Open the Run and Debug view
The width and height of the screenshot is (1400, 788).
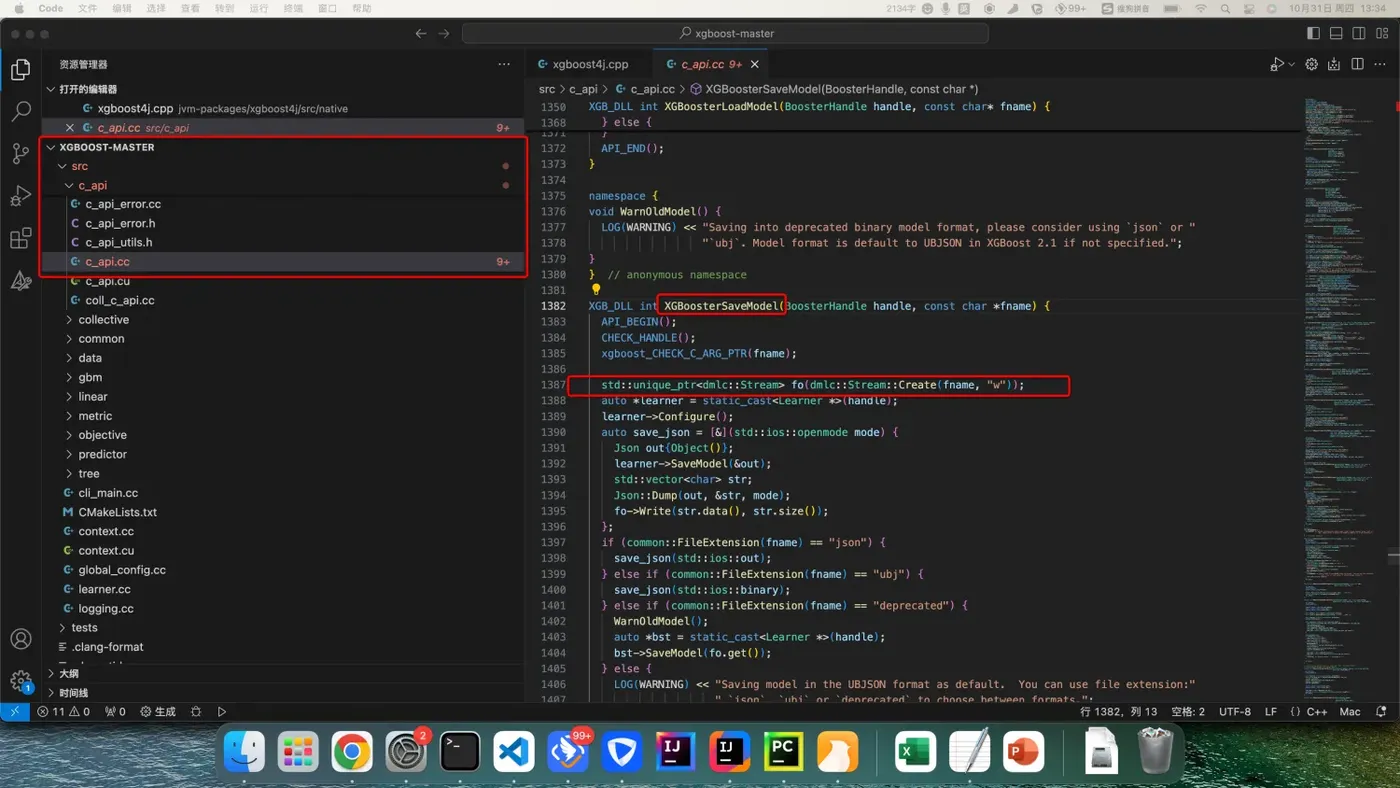click(x=21, y=195)
